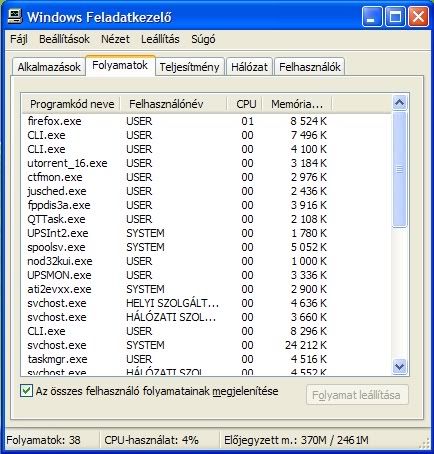Image resolution: width=434 pixels, height=454 pixels.
Task: Select the Folyamatok tab
Action: click(x=120, y=65)
